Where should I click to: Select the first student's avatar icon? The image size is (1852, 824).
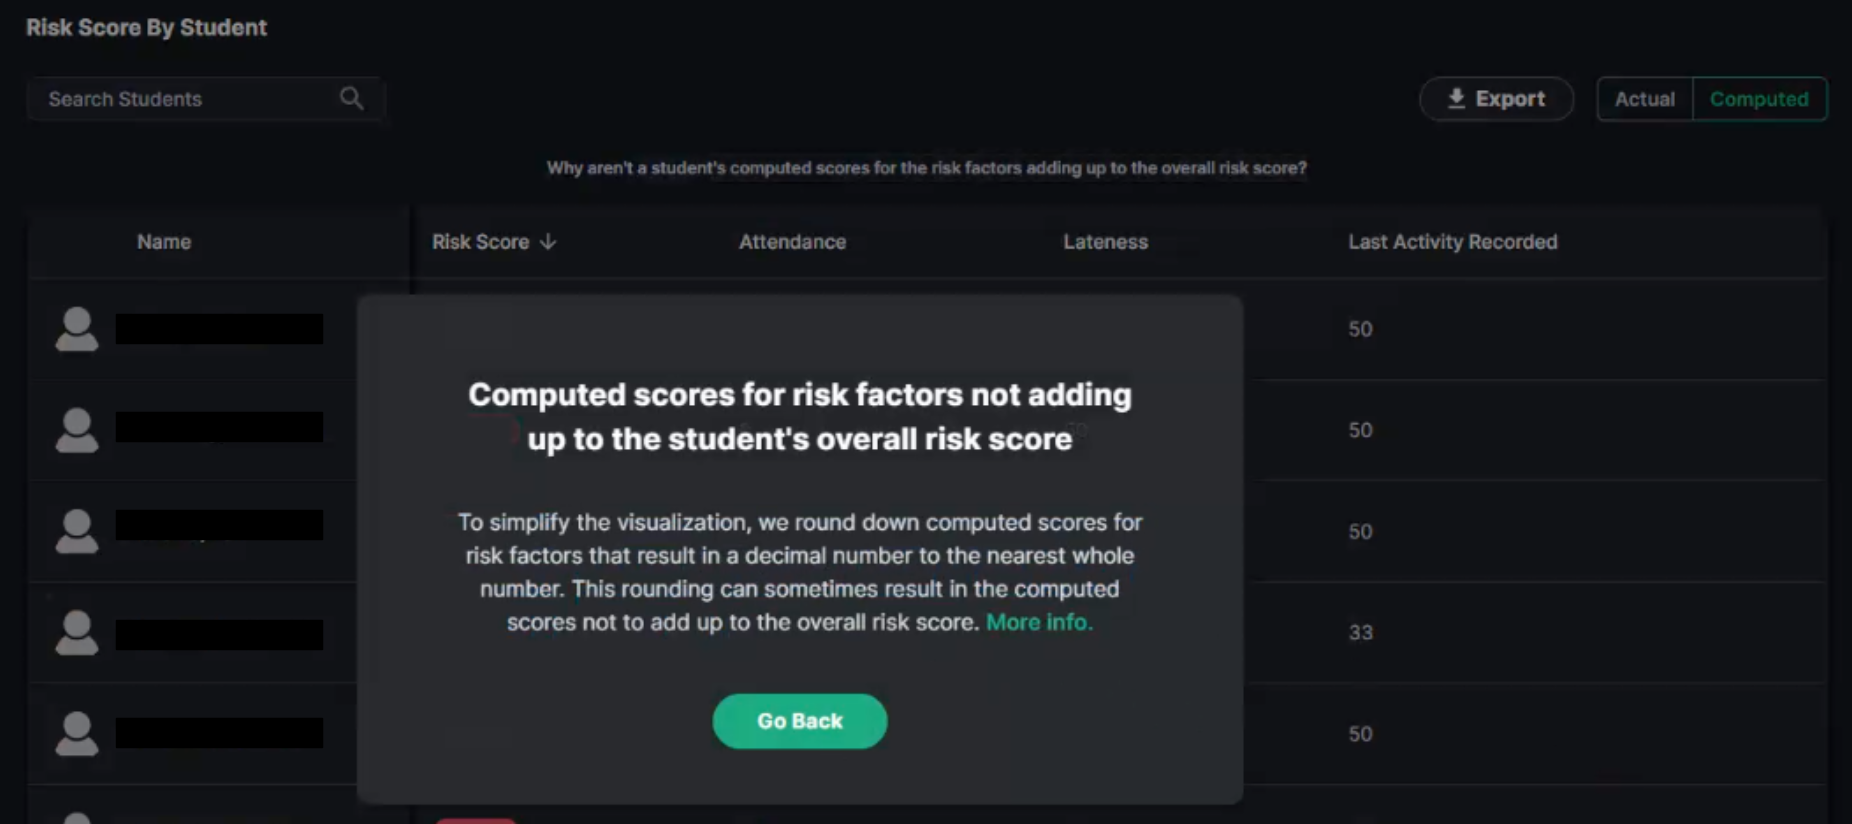77,329
